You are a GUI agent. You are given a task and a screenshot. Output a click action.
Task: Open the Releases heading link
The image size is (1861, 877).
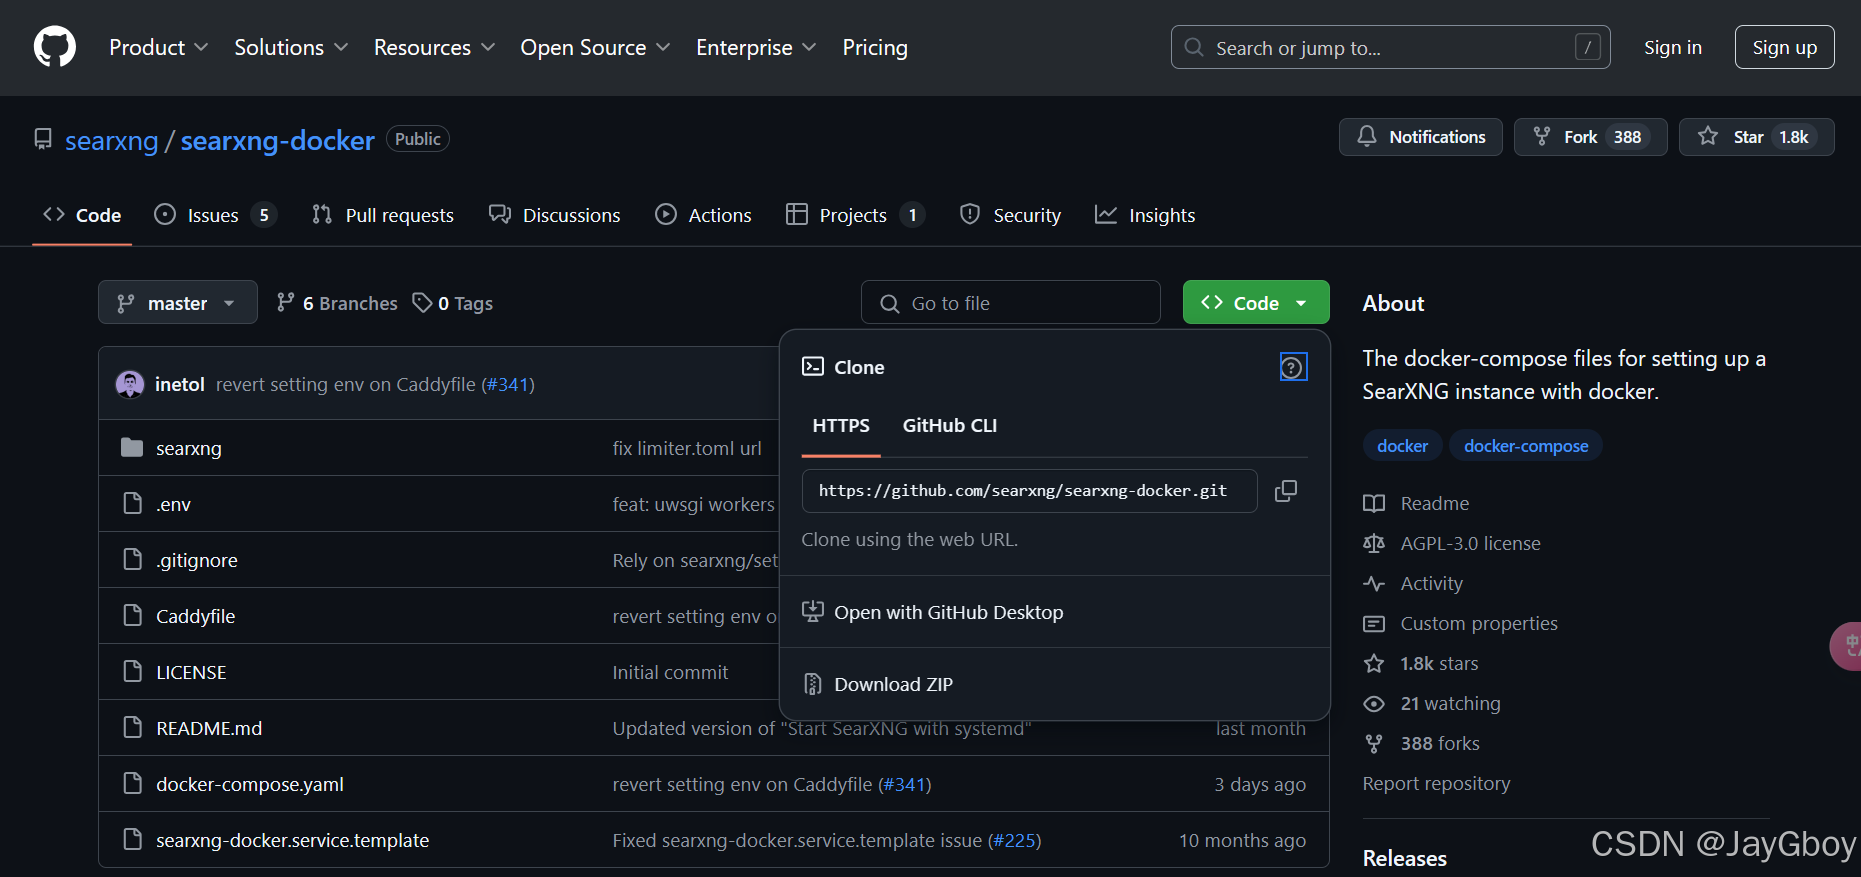click(1404, 858)
